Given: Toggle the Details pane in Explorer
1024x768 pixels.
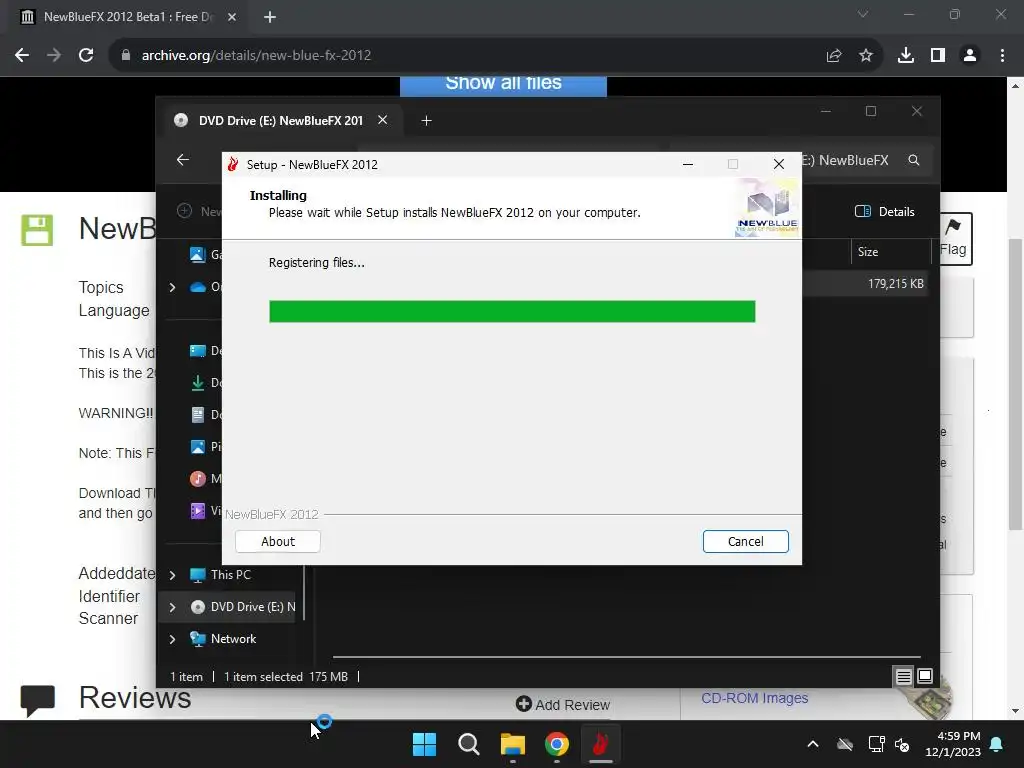Looking at the screenshot, I should pyautogui.click(x=885, y=212).
